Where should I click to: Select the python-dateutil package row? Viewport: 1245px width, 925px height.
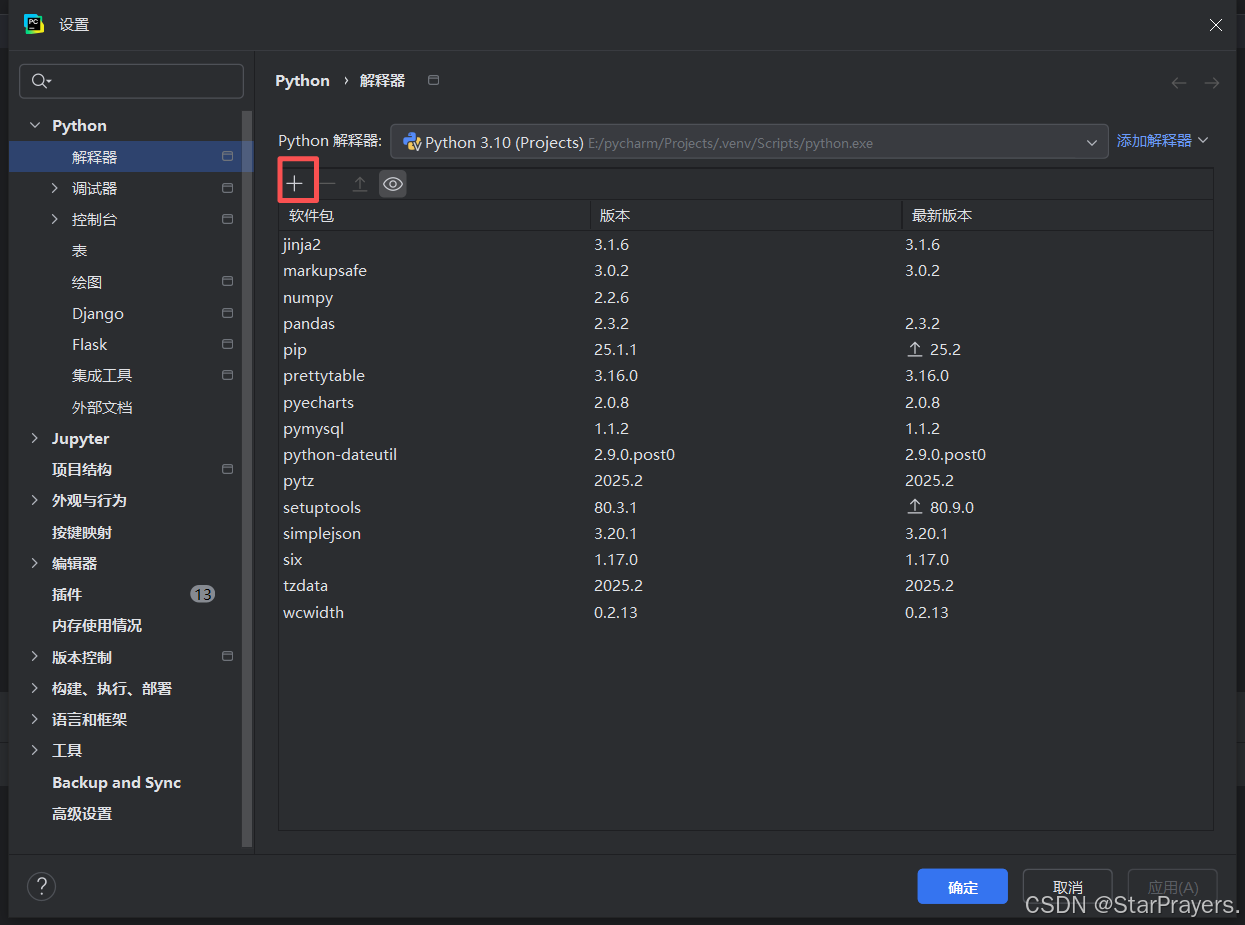(746, 455)
